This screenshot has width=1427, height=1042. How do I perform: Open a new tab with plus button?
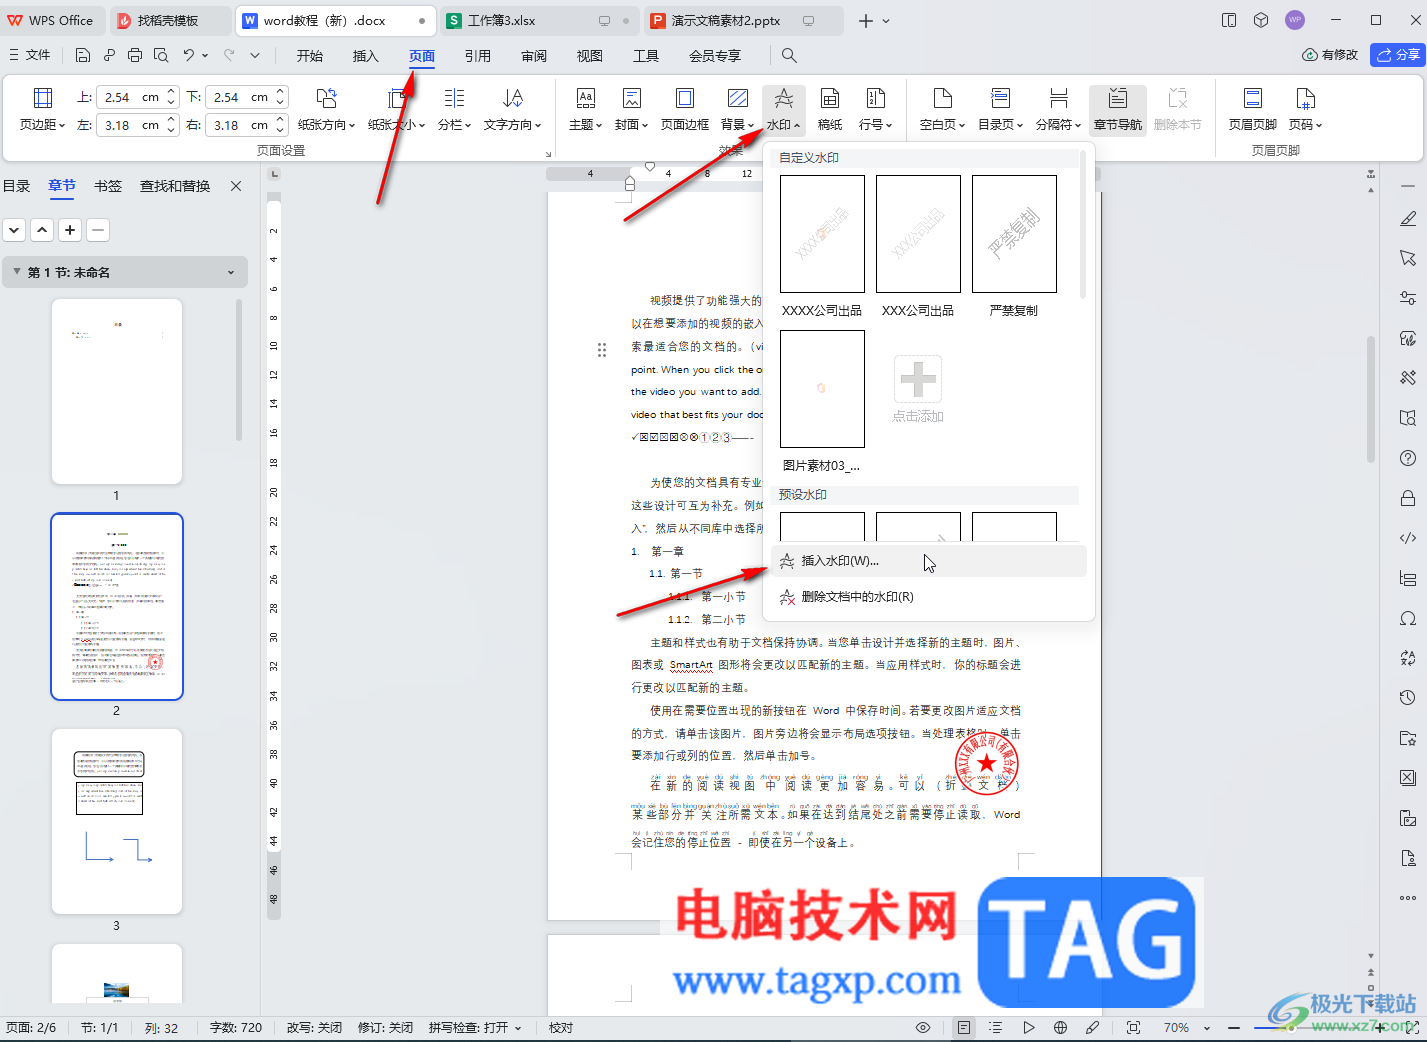click(866, 20)
